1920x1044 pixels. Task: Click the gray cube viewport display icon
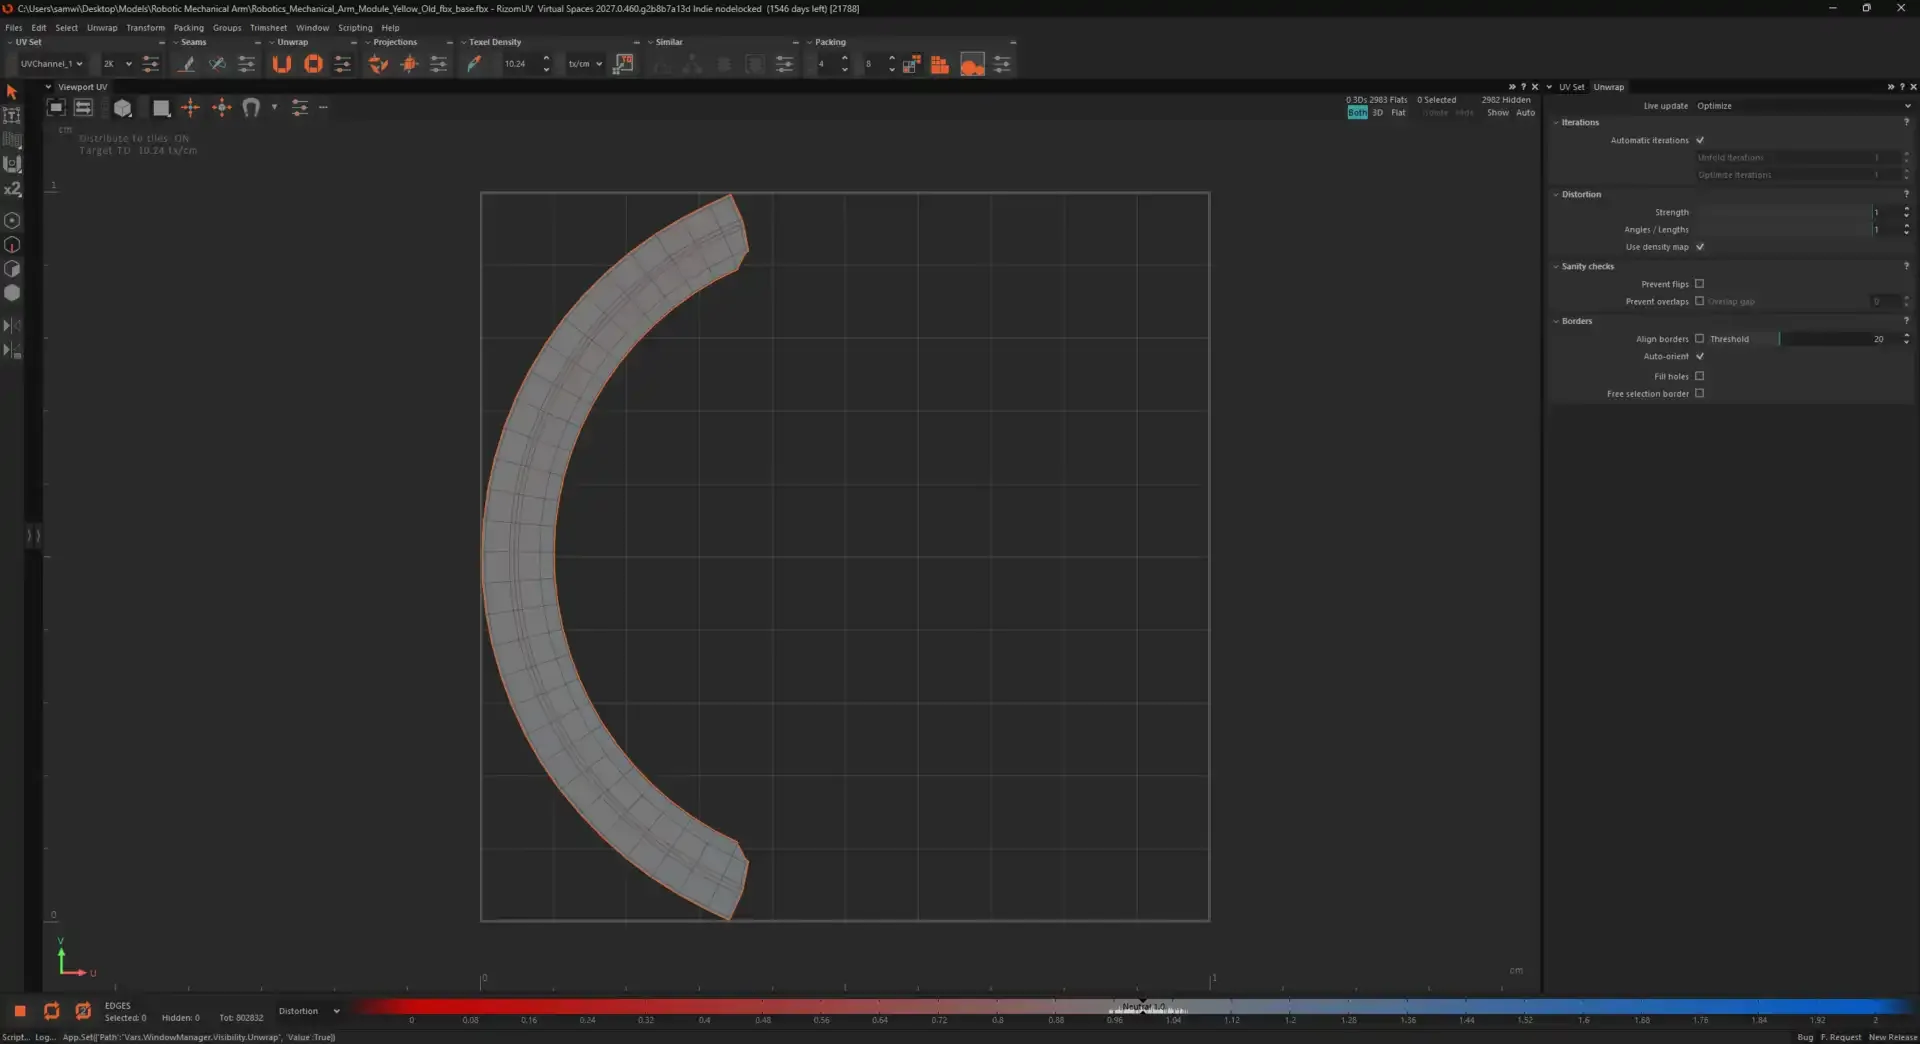123,108
